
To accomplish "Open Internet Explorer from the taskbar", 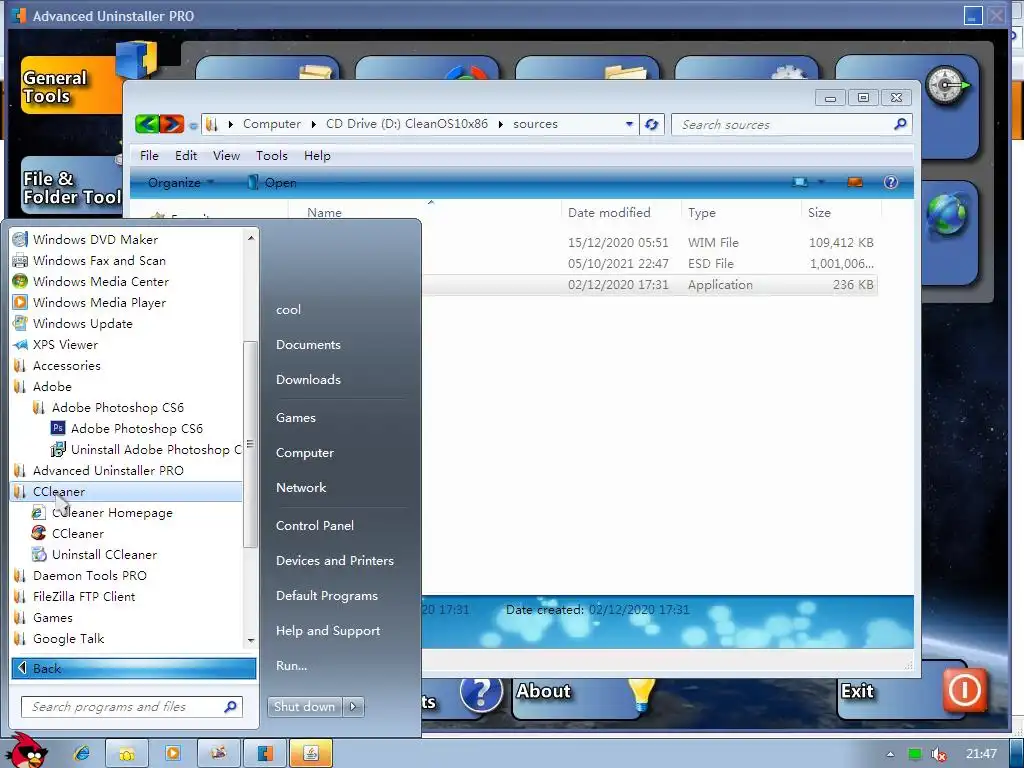I will coord(82,753).
